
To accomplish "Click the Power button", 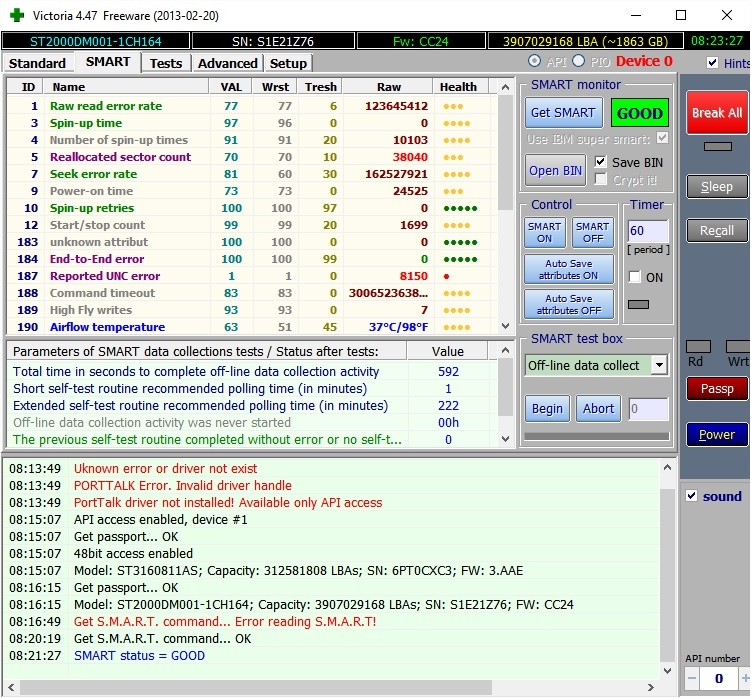I will pyautogui.click(x=717, y=435).
